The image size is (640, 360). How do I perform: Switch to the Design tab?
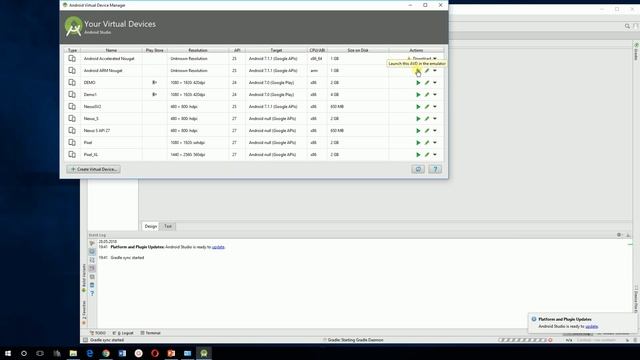tap(151, 226)
